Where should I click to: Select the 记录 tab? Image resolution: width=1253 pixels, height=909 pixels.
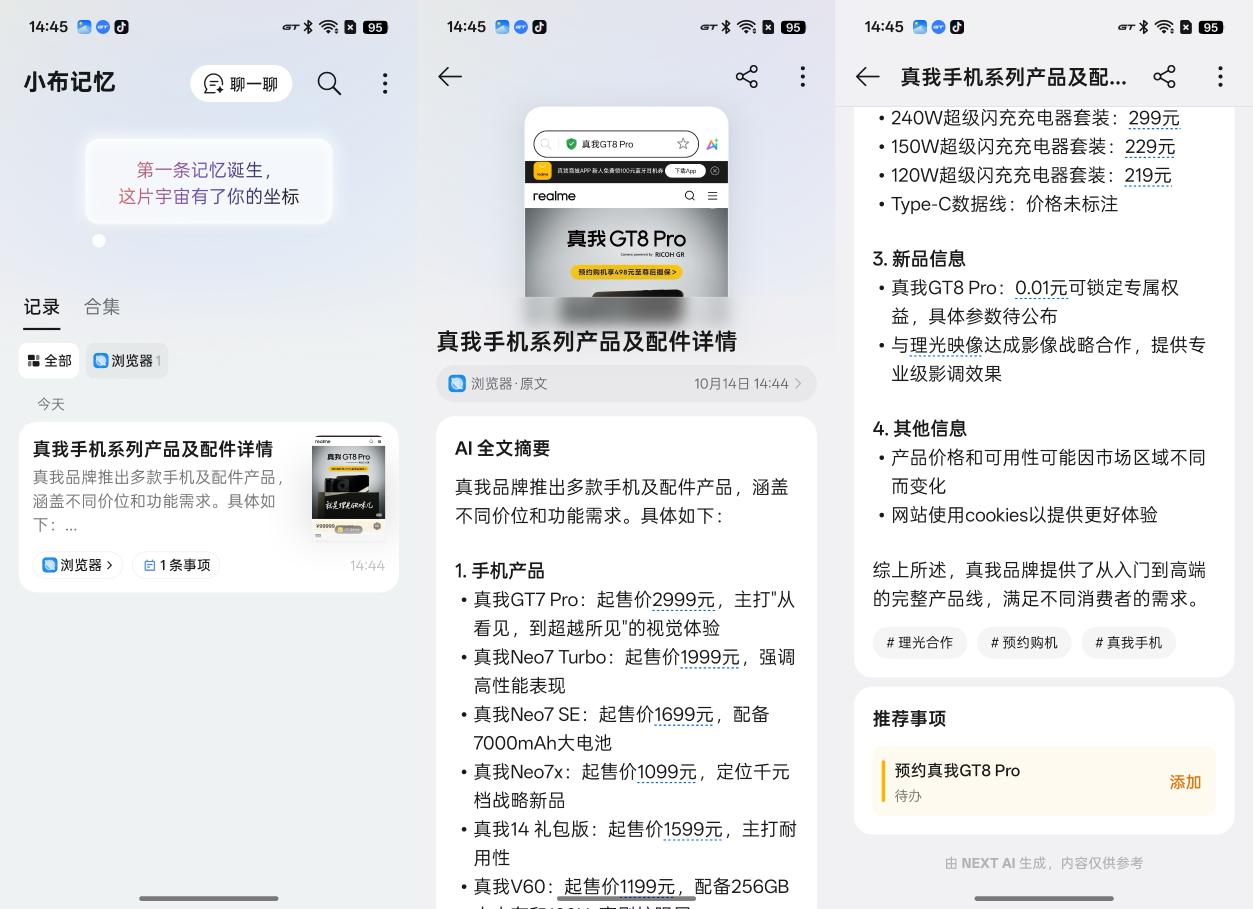[42, 307]
